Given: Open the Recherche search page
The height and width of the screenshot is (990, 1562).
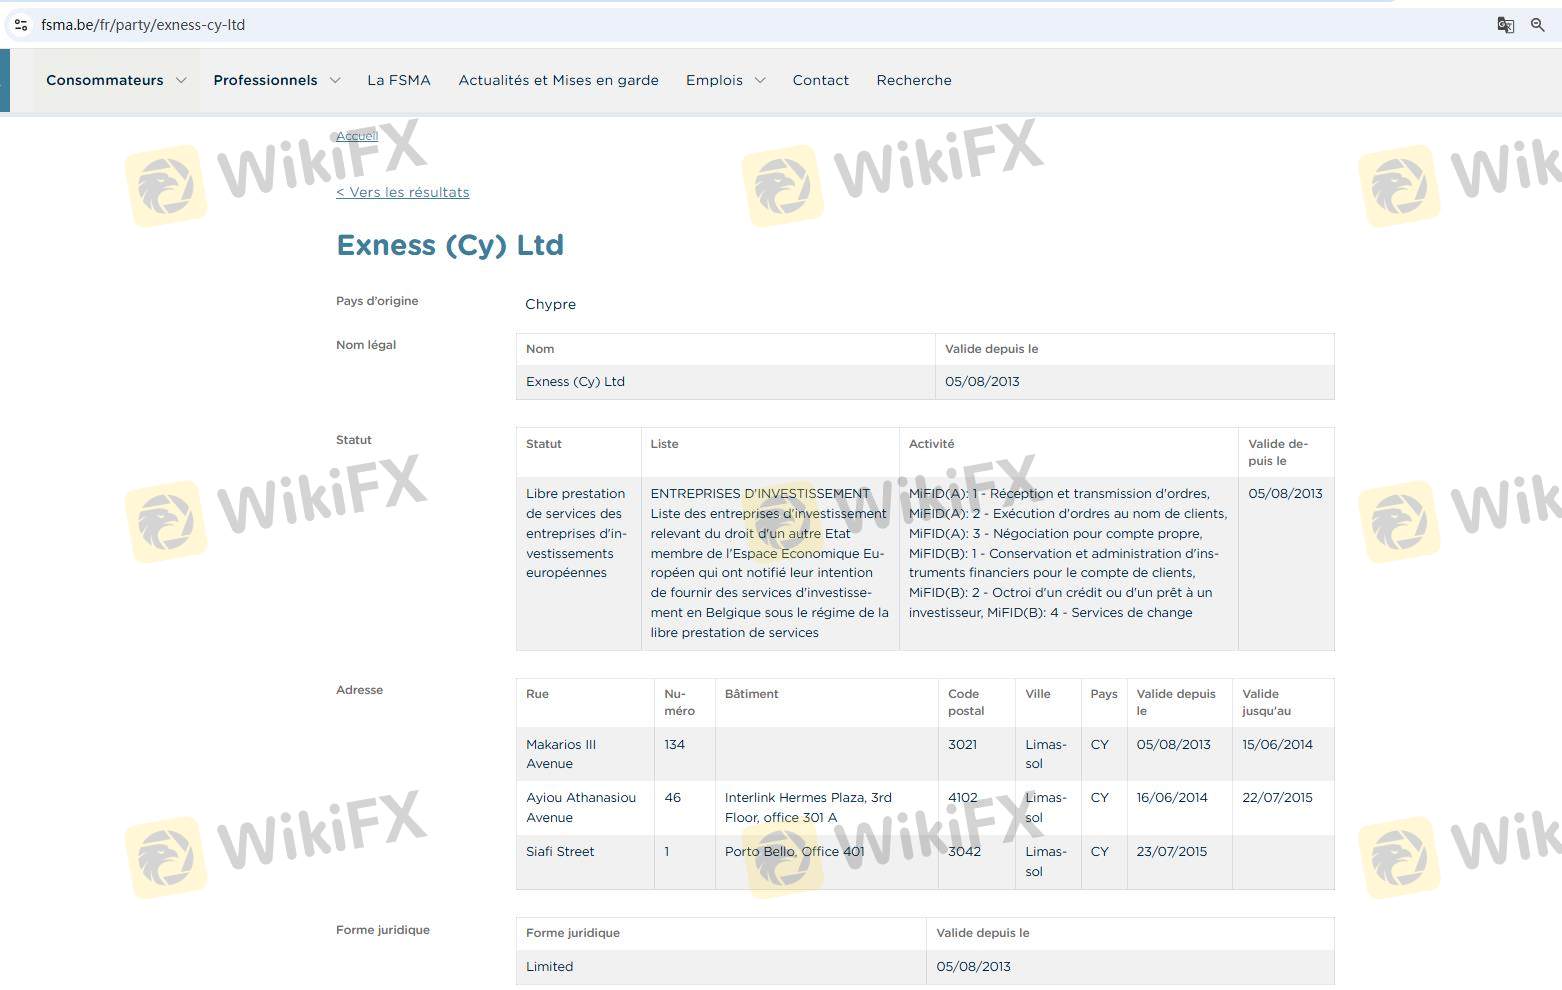Looking at the screenshot, I should point(913,80).
